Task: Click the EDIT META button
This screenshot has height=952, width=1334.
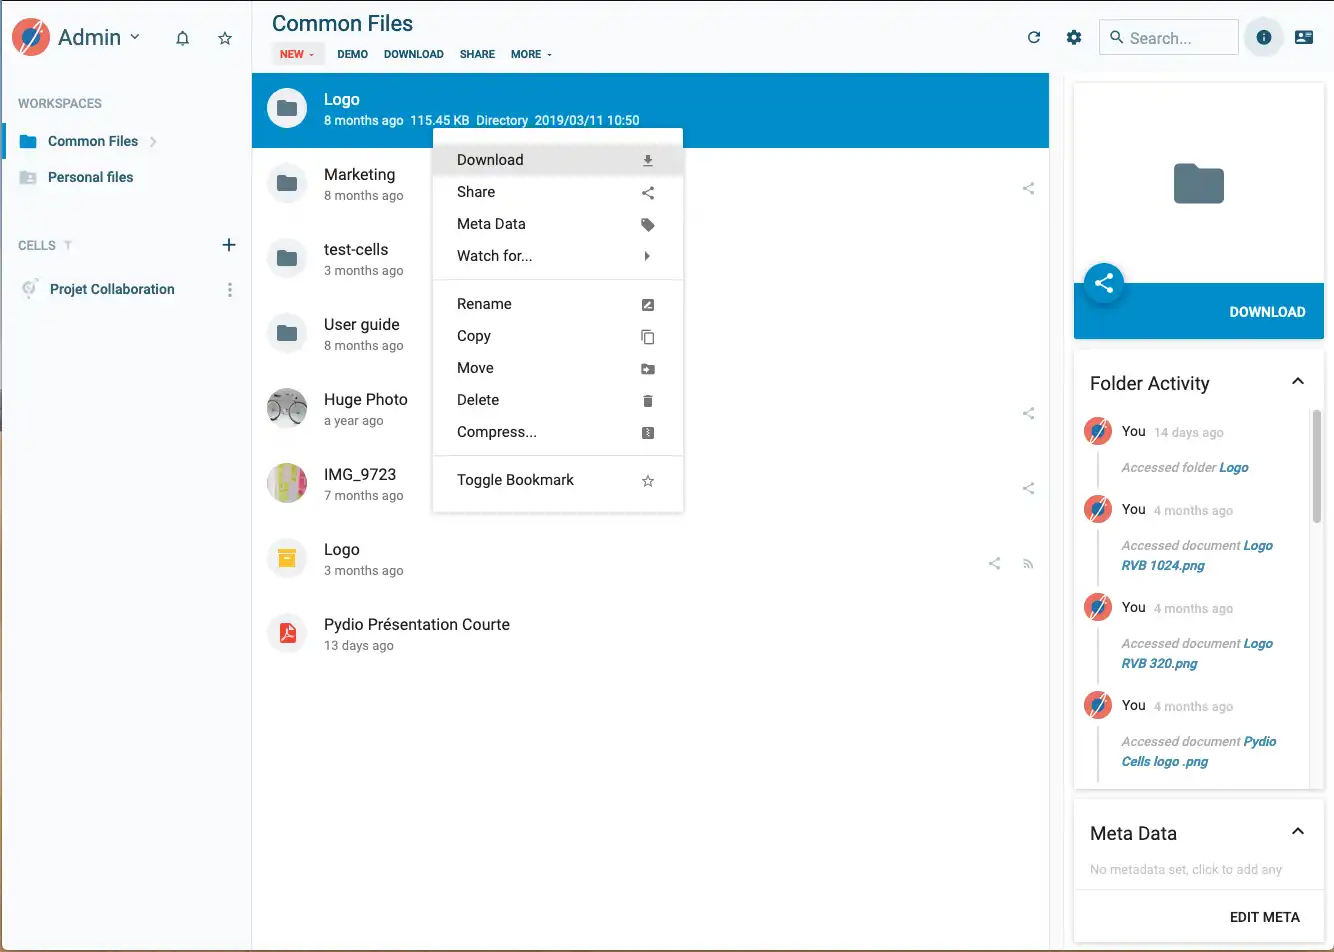Action: tap(1264, 917)
